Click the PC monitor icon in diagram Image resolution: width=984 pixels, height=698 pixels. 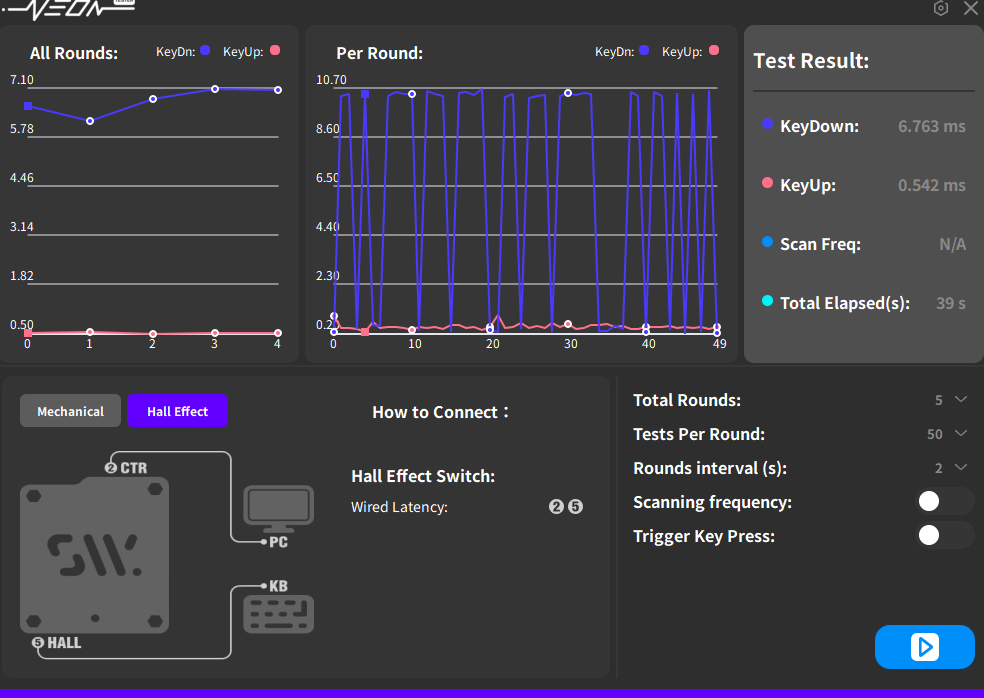click(x=279, y=509)
